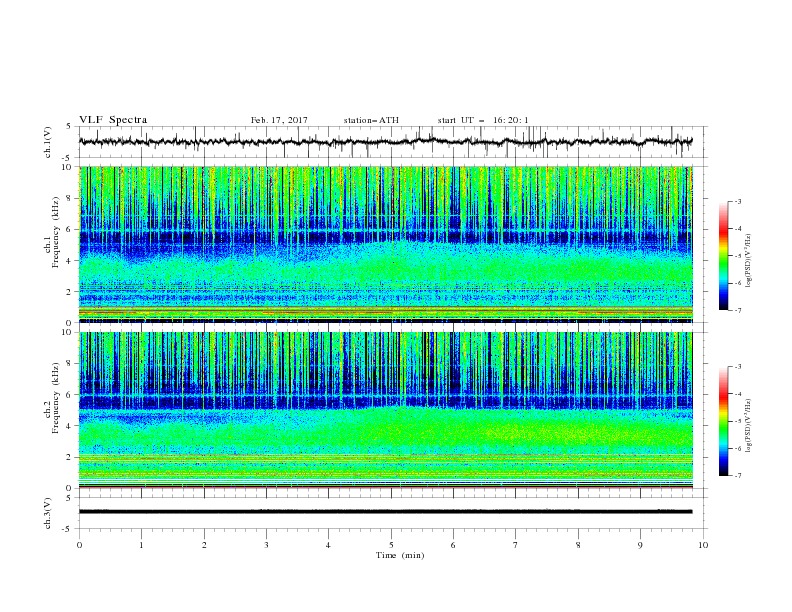Pick the ch.2 spectrogram color bar

(723, 421)
